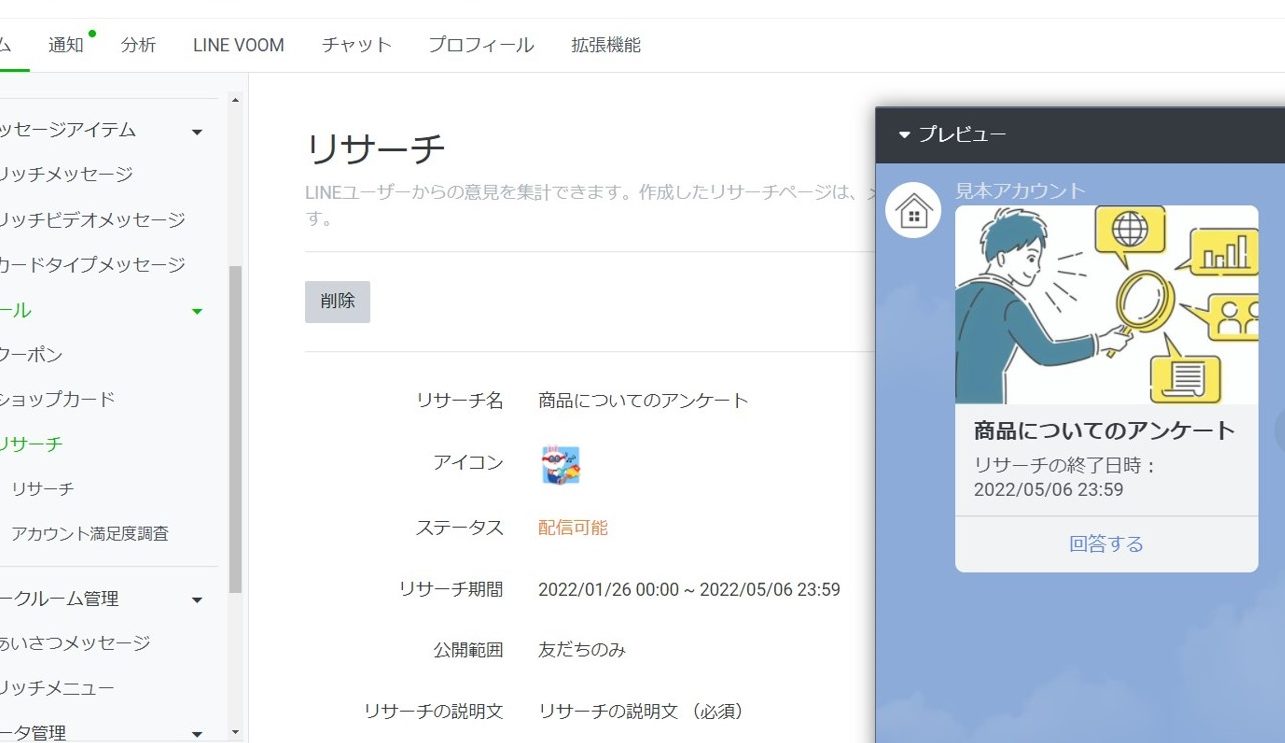This screenshot has height=743, width=1285.
Task: Click the 配信可能 status text
Action: coord(573,528)
